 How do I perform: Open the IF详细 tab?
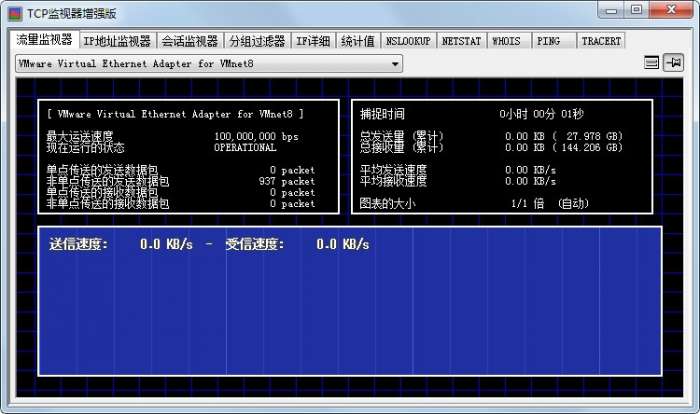tap(313, 41)
